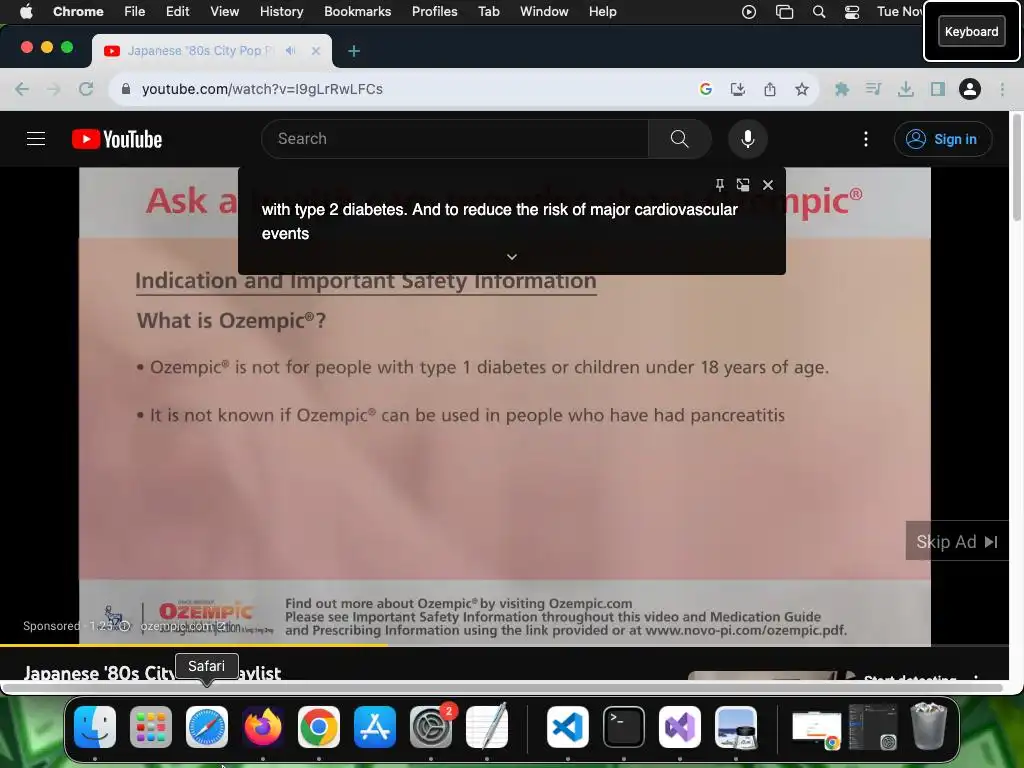Go to YouTube home via logo
This screenshot has height=768, width=1024.
117,139
